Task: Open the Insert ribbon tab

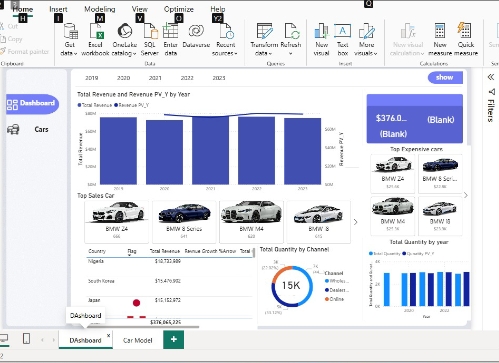Action: pyautogui.click(x=58, y=9)
